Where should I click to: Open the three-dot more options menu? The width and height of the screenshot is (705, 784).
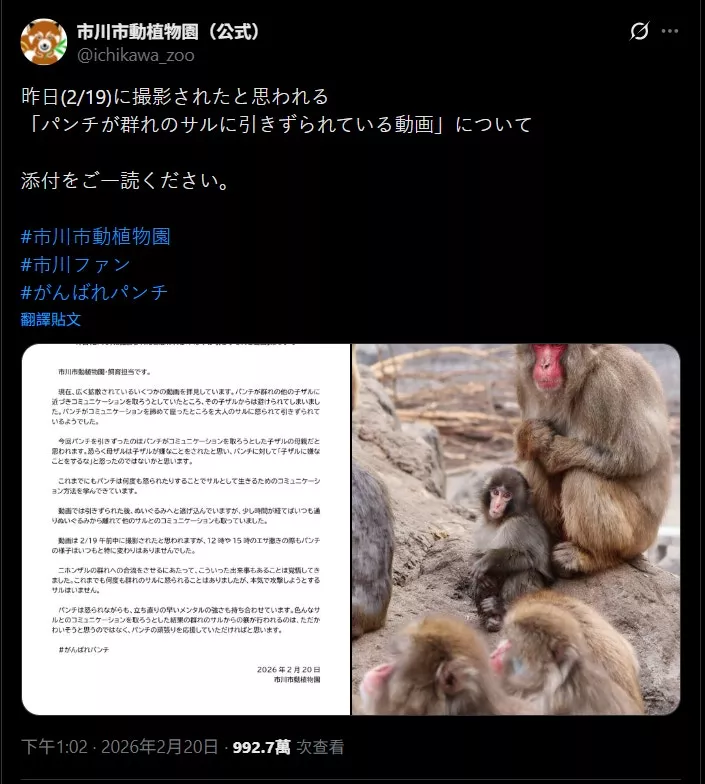670,31
